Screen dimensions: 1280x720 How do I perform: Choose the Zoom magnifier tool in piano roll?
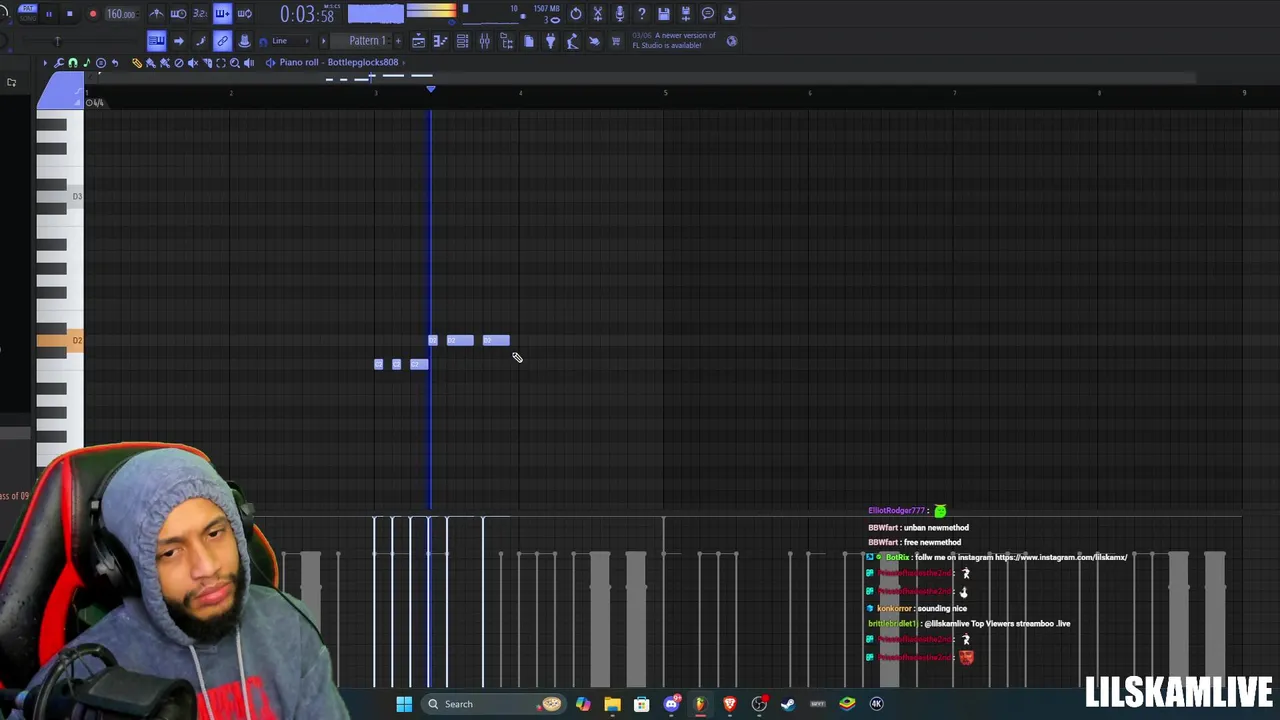pos(235,62)
